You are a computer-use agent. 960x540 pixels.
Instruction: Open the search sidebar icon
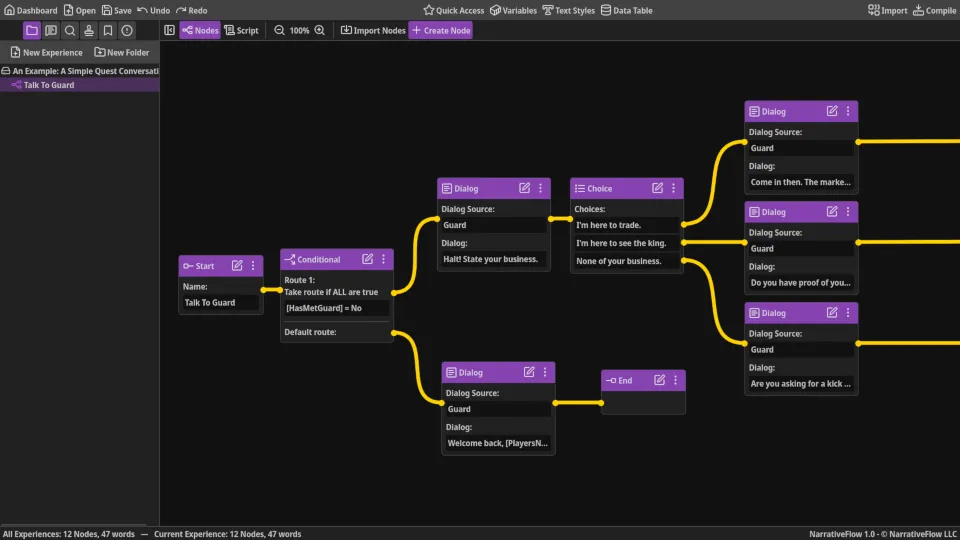coord(70,30)
